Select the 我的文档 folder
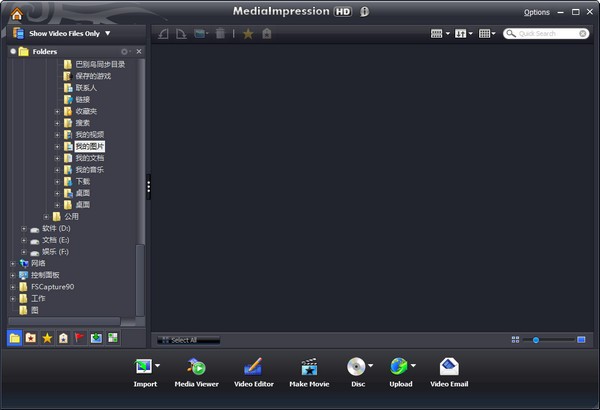The image size is (600, 410). [x=90, y=158]
